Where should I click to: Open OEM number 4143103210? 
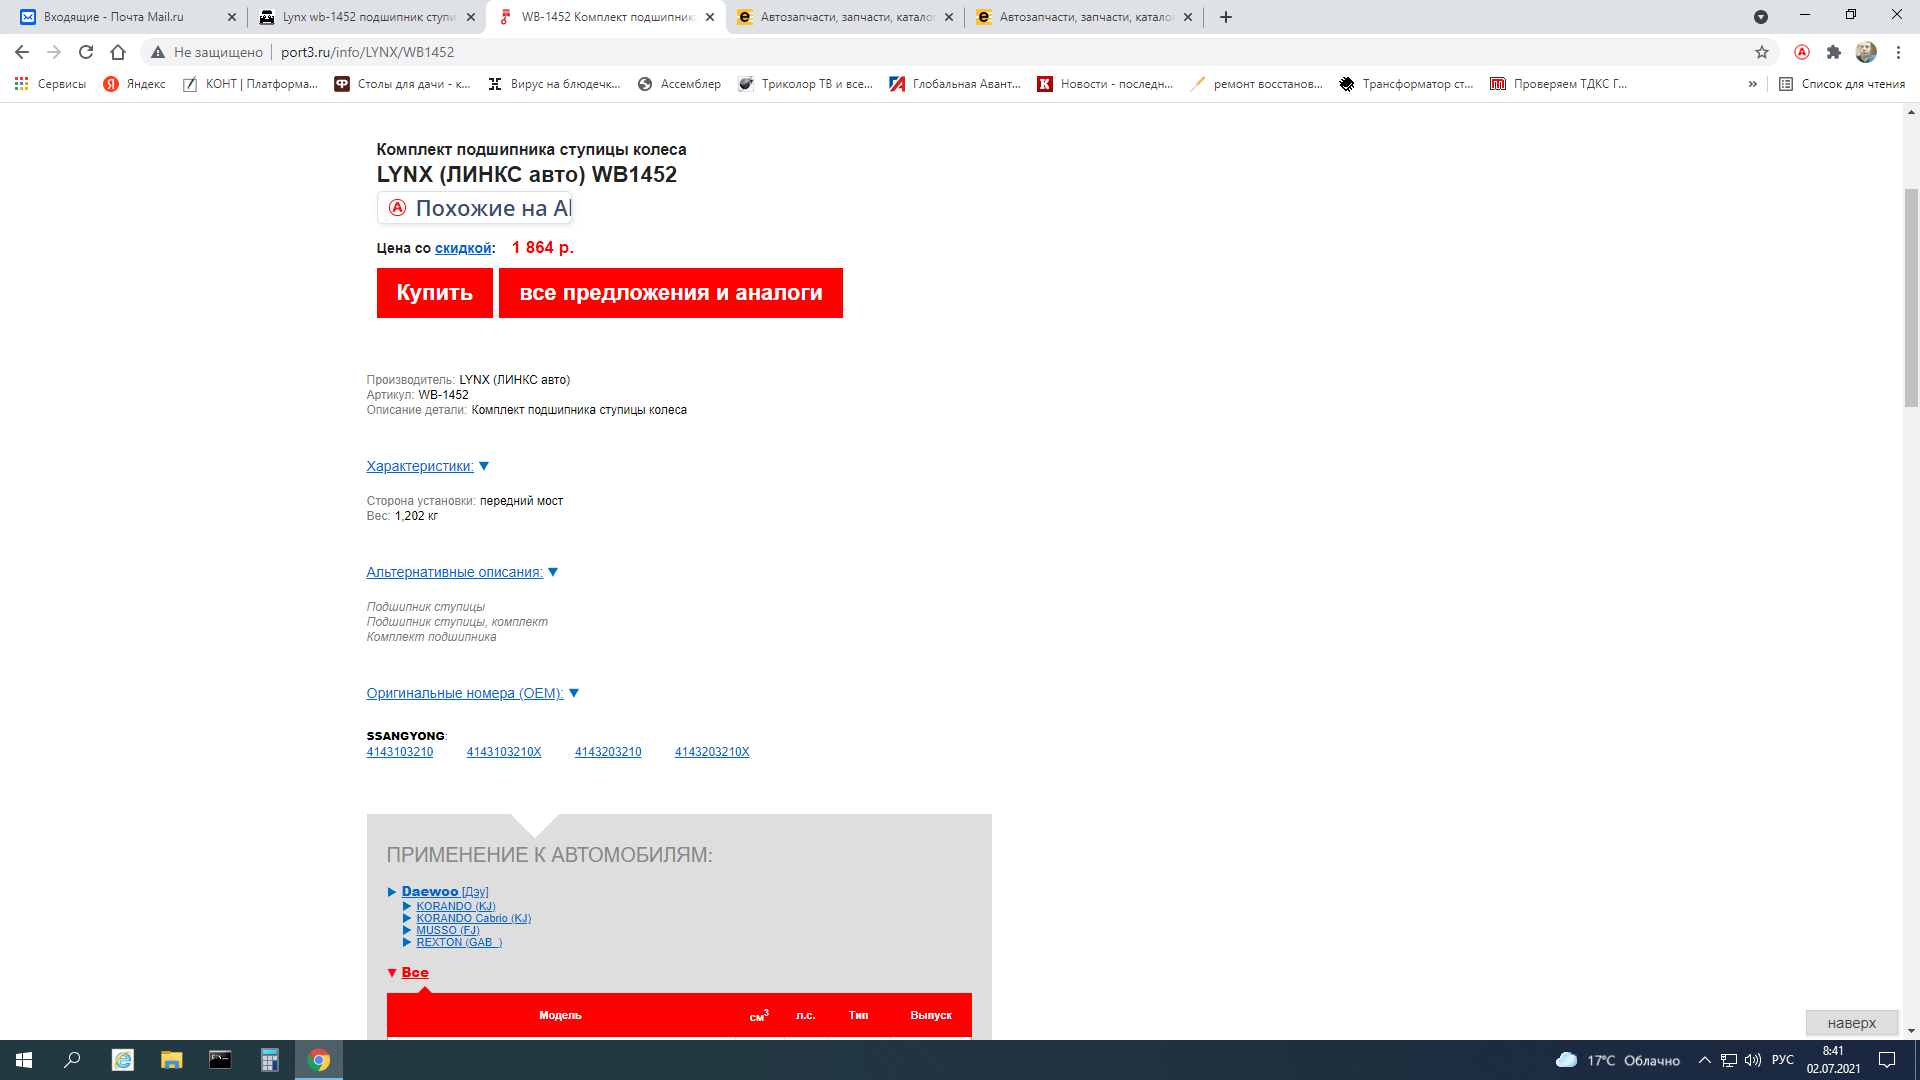(x=400, y=752)
